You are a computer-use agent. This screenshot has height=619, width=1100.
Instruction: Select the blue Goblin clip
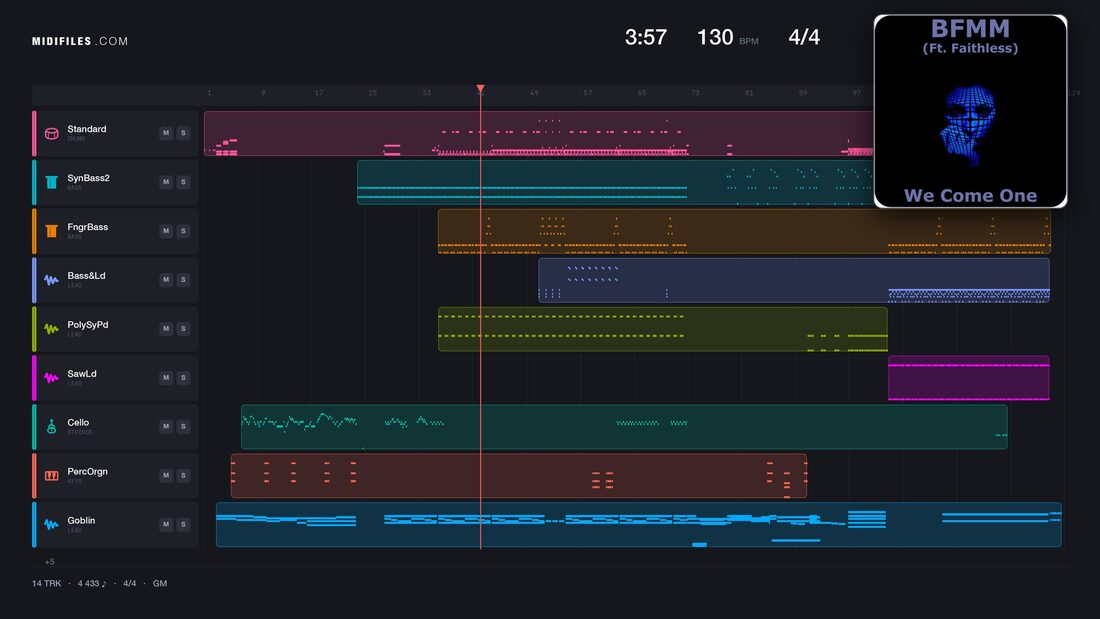tap(639, 524)
